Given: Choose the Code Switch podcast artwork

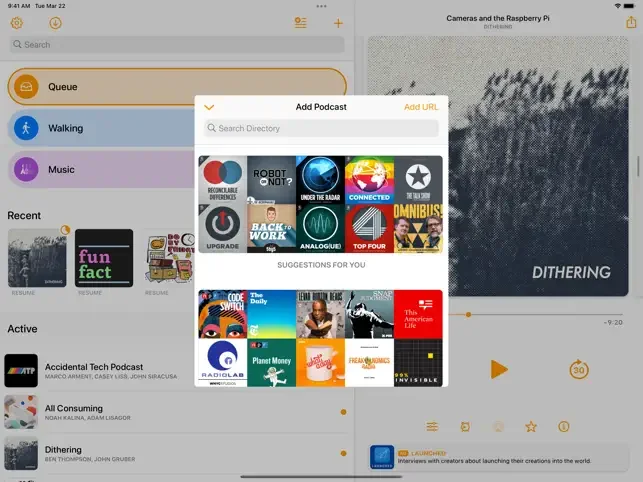Looking at the screenshot, I should [223, 314].
